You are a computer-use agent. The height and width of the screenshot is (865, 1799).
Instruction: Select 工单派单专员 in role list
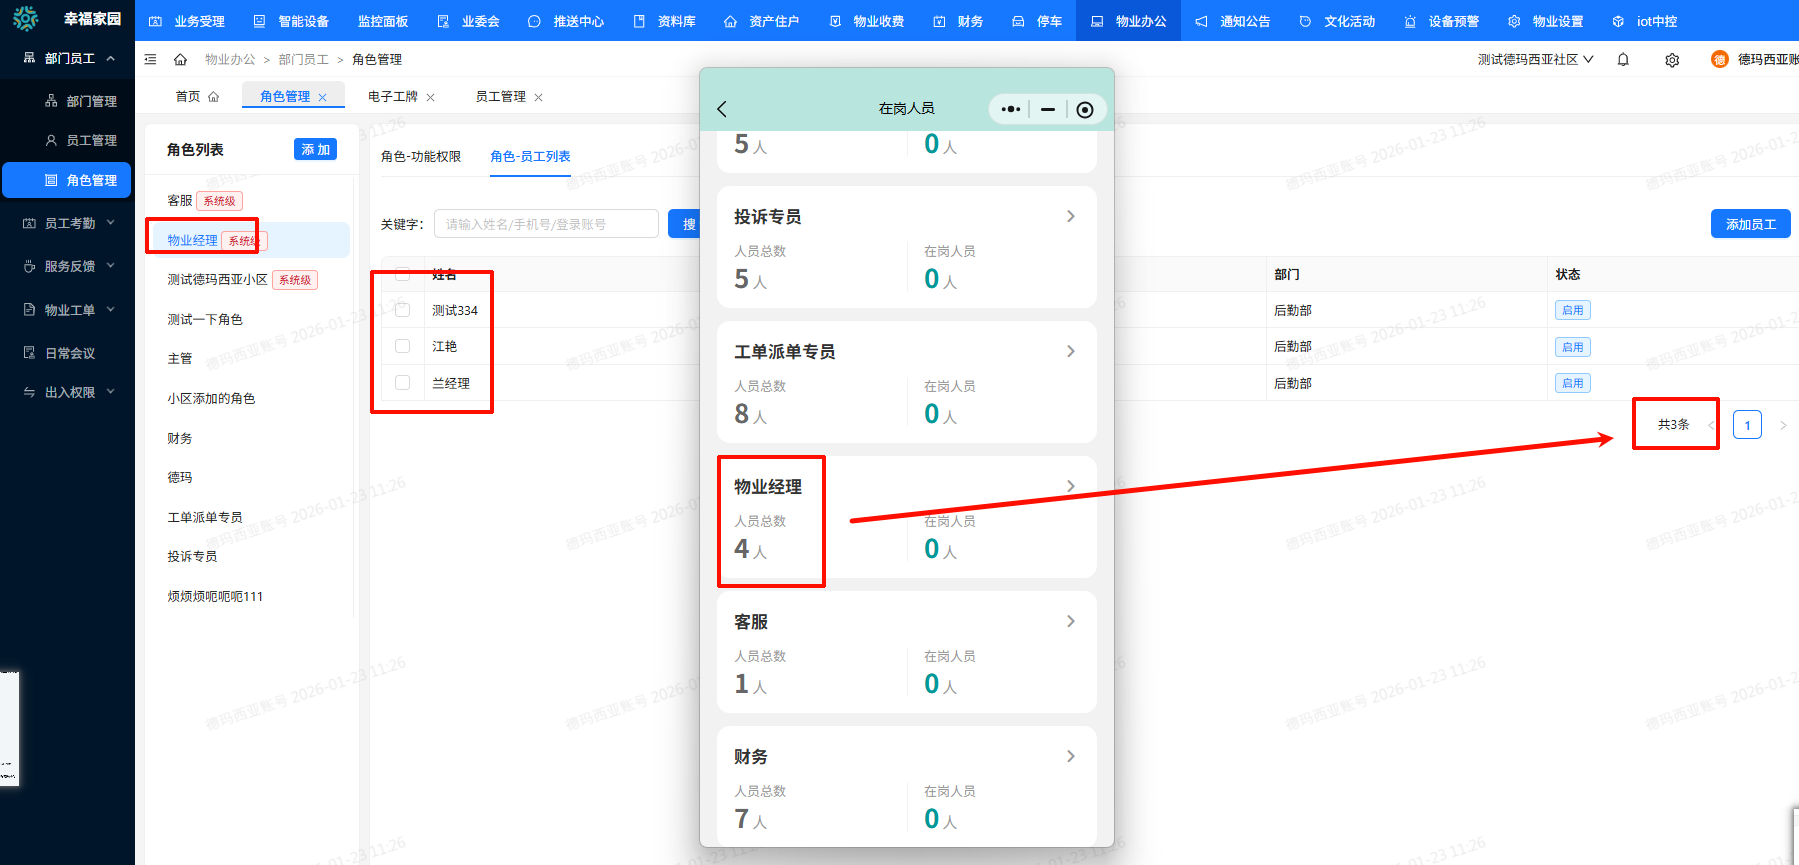pos(205,517)
